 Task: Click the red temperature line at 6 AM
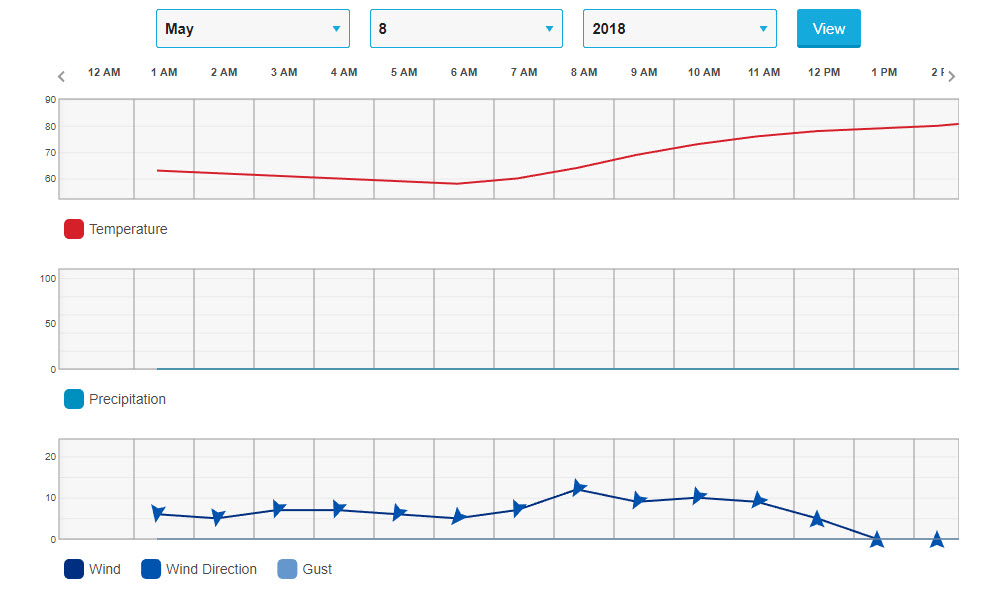point(458,183)
